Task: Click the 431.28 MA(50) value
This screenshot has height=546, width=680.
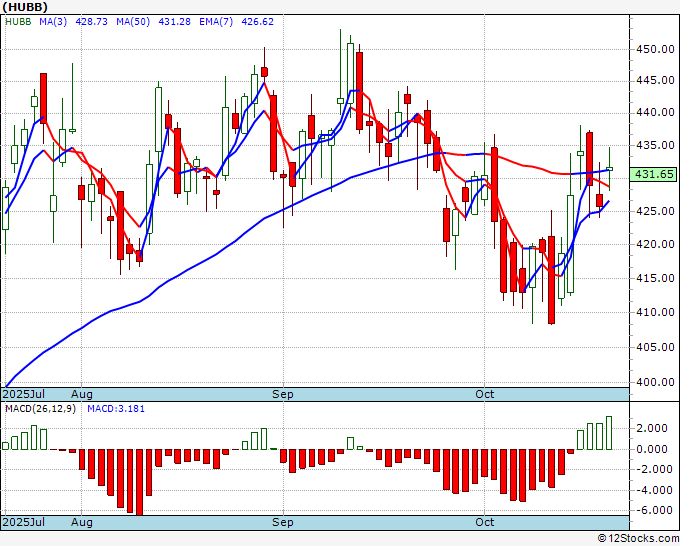Action: [x=174, y=21]
